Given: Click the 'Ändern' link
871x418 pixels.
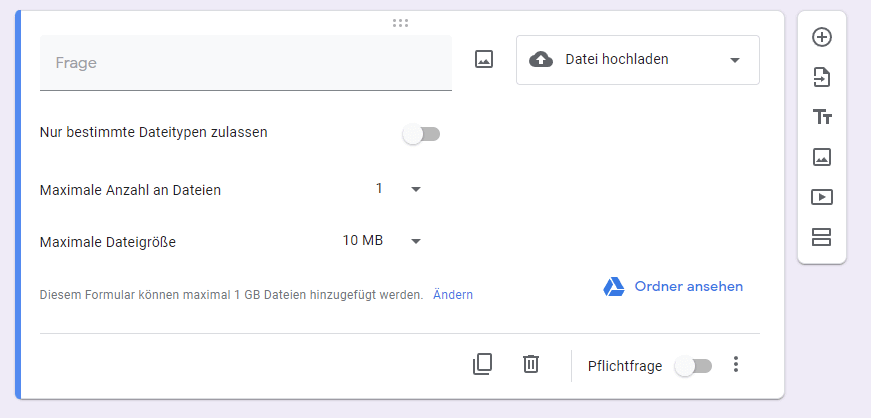Looking at the screenshot, I should click(453, 295).
